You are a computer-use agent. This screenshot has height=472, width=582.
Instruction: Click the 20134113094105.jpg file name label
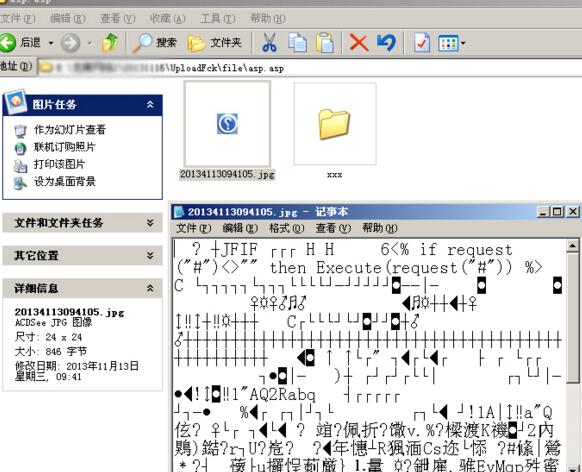tap(228, 174)
